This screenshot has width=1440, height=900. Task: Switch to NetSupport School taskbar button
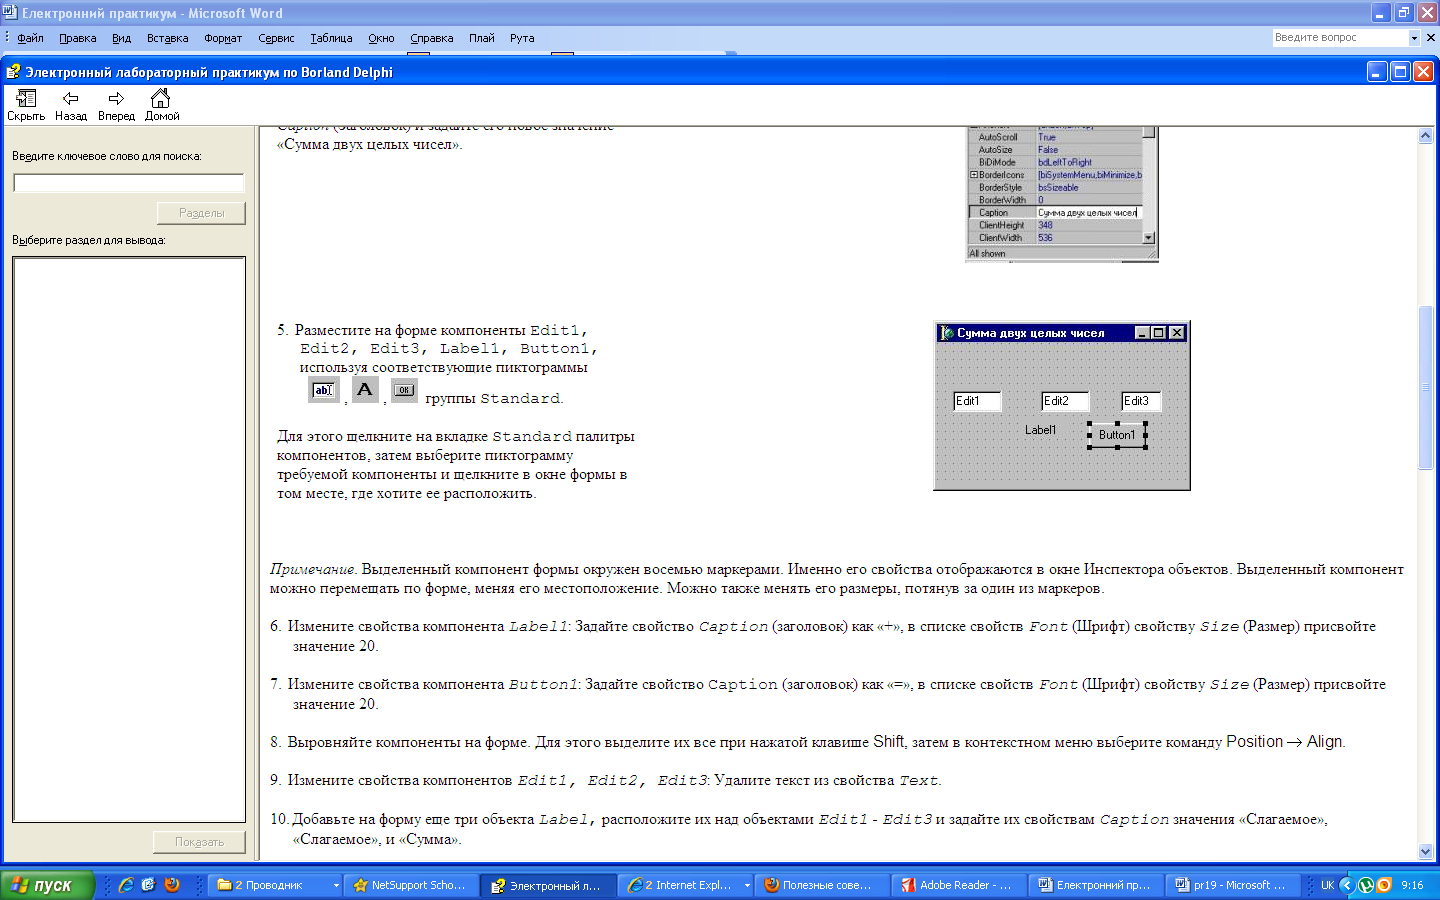click(411, 885)
